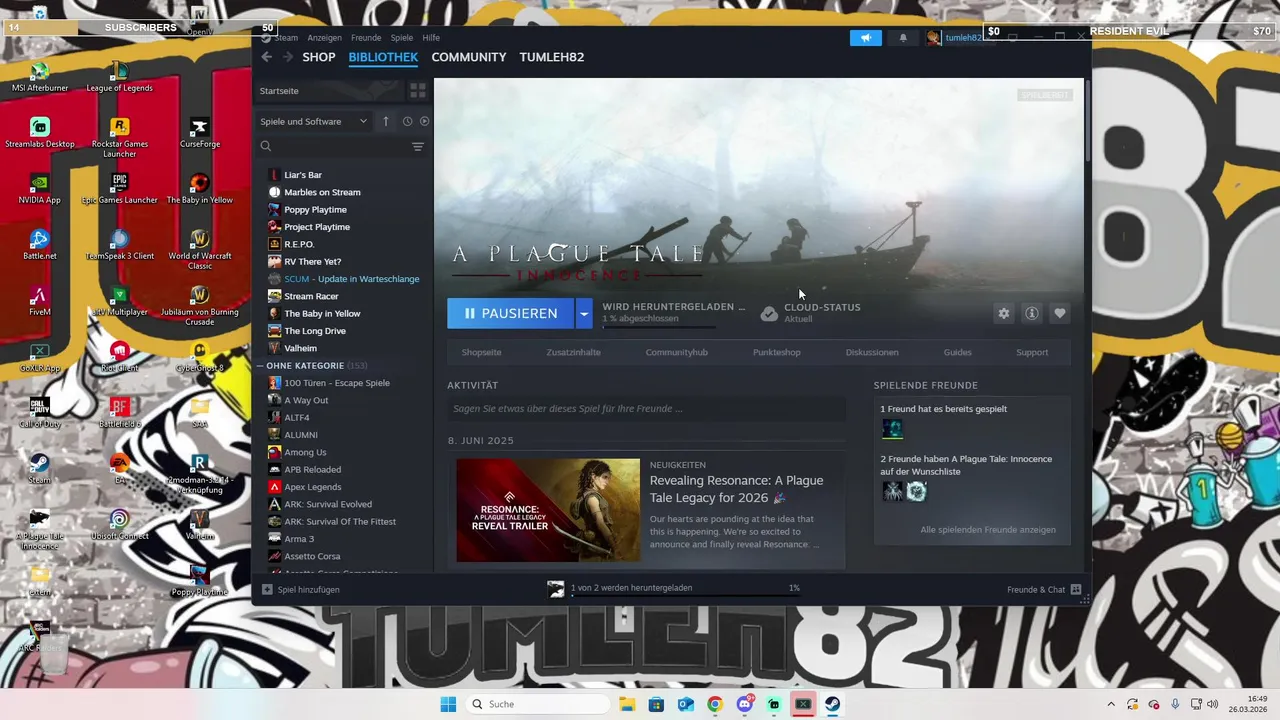Go to the SHOP tab
The image size is (1280, 720).
tap(319, 57)
